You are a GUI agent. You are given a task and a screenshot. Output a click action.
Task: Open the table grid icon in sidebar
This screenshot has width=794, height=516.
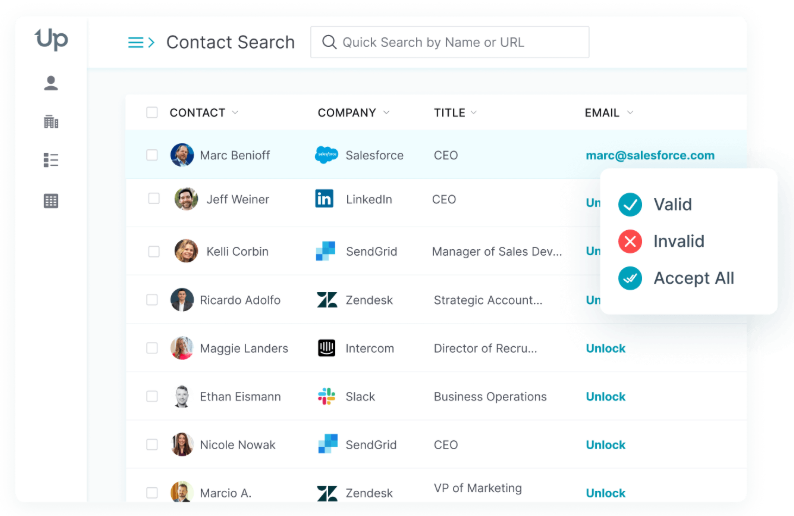point(51,201)
